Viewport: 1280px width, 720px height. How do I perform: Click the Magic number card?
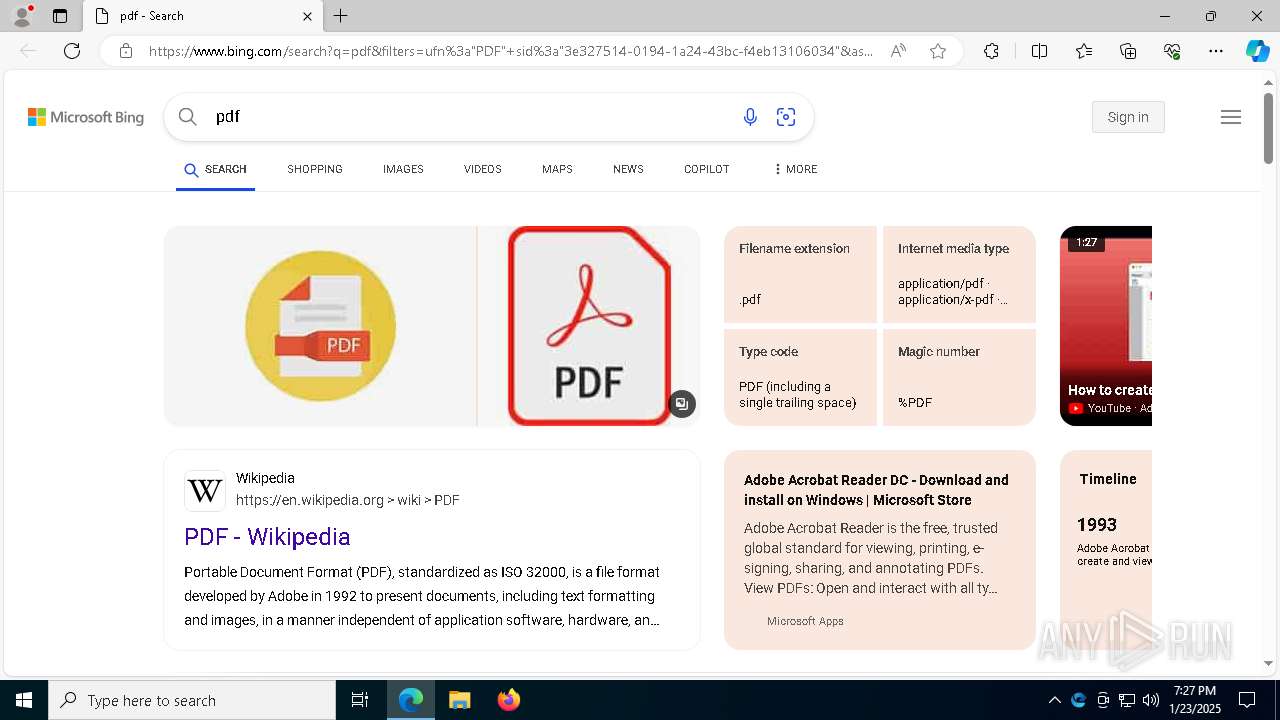tap(959, 378)
